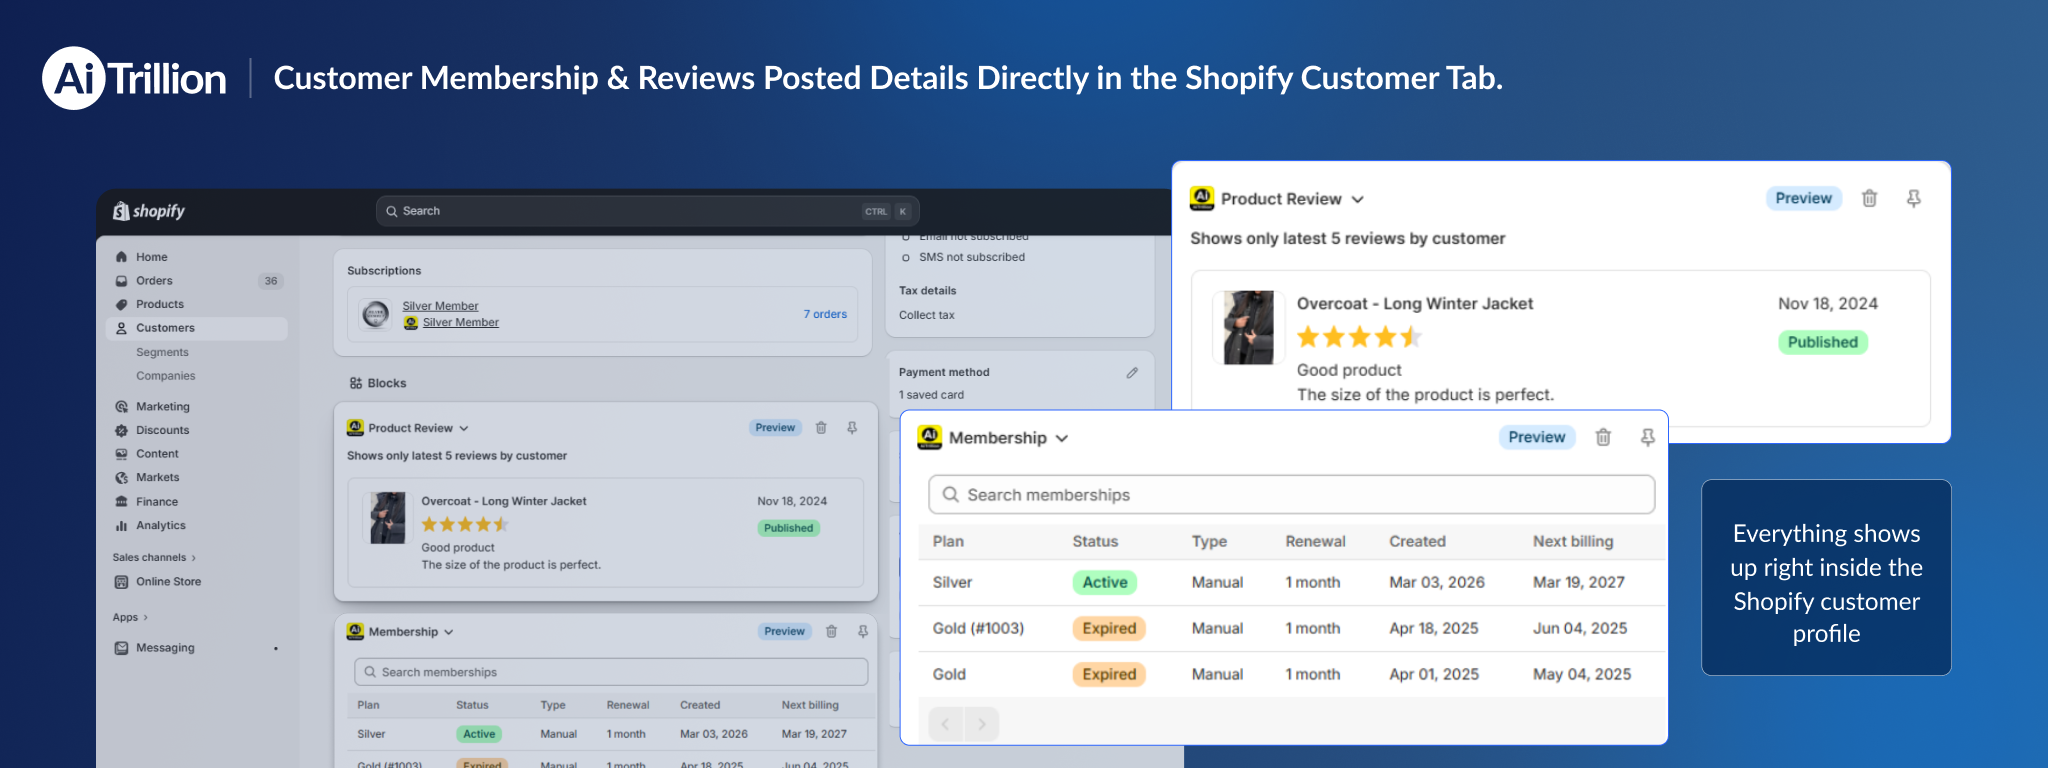2048x768 pixels.
Task: Click Preview on Shopify Product Review block
Action: coord(775,428)
